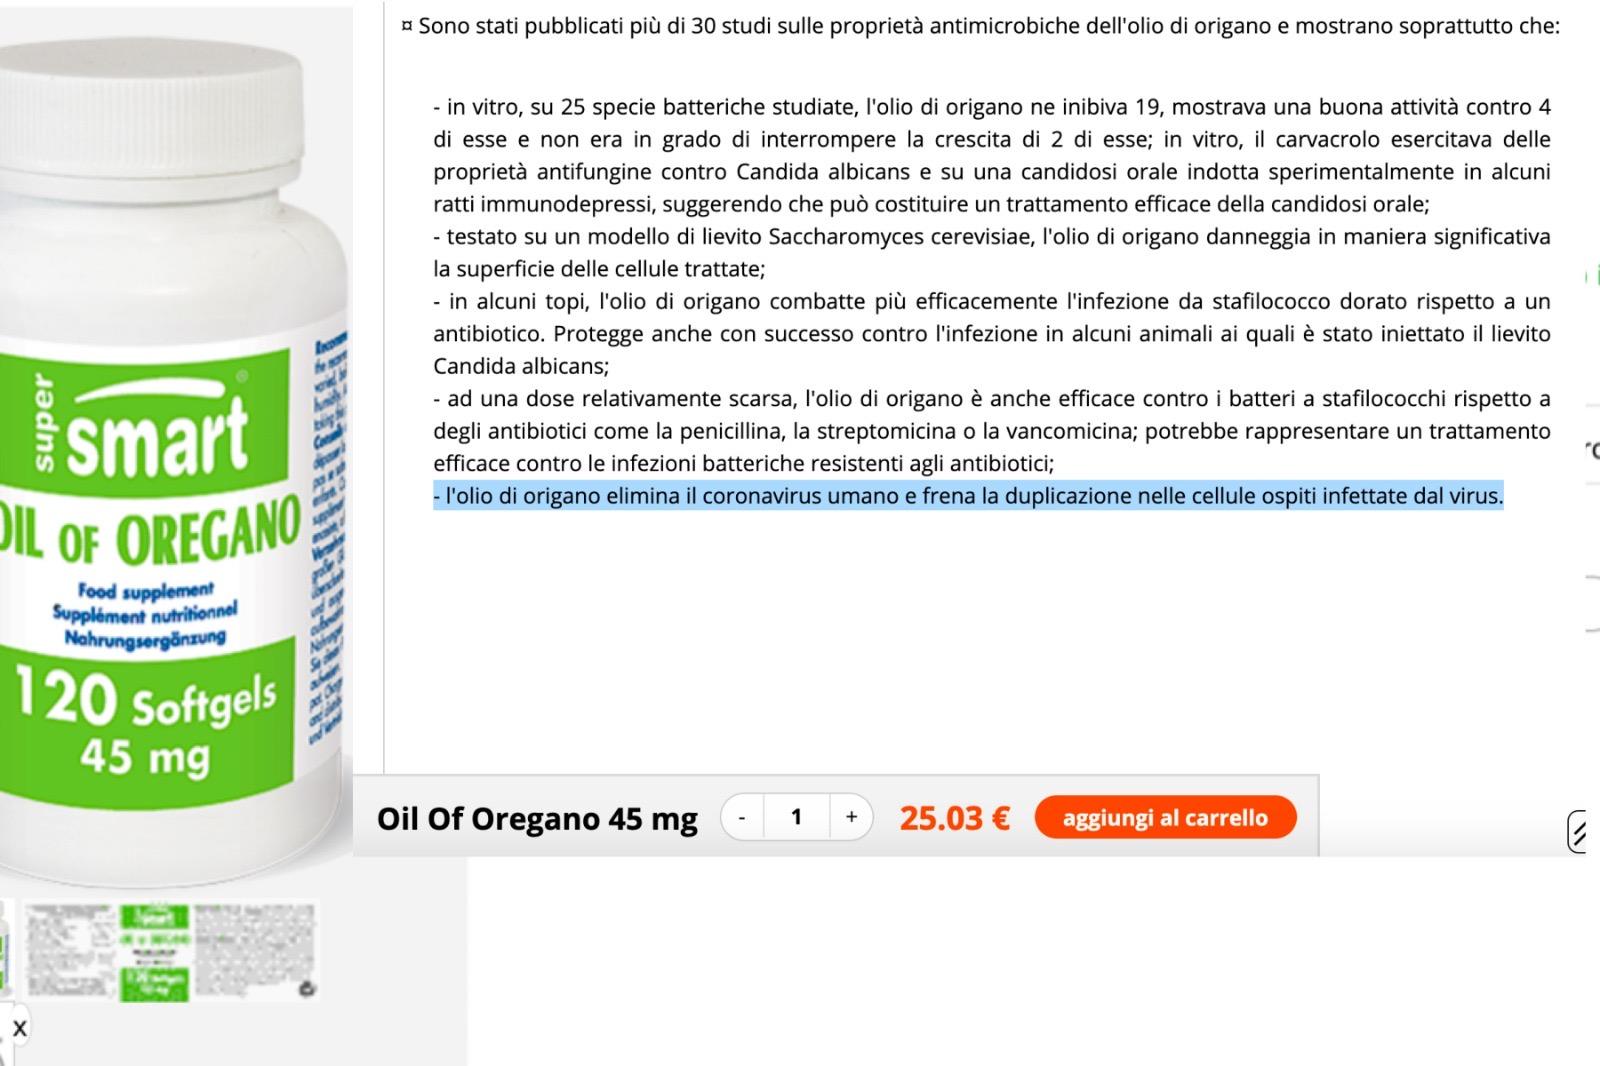Click the small dark icon on the label thumbnail
Viewport: 1600px width, 1066px height.
pyautogui.click(x=308, y=989)
